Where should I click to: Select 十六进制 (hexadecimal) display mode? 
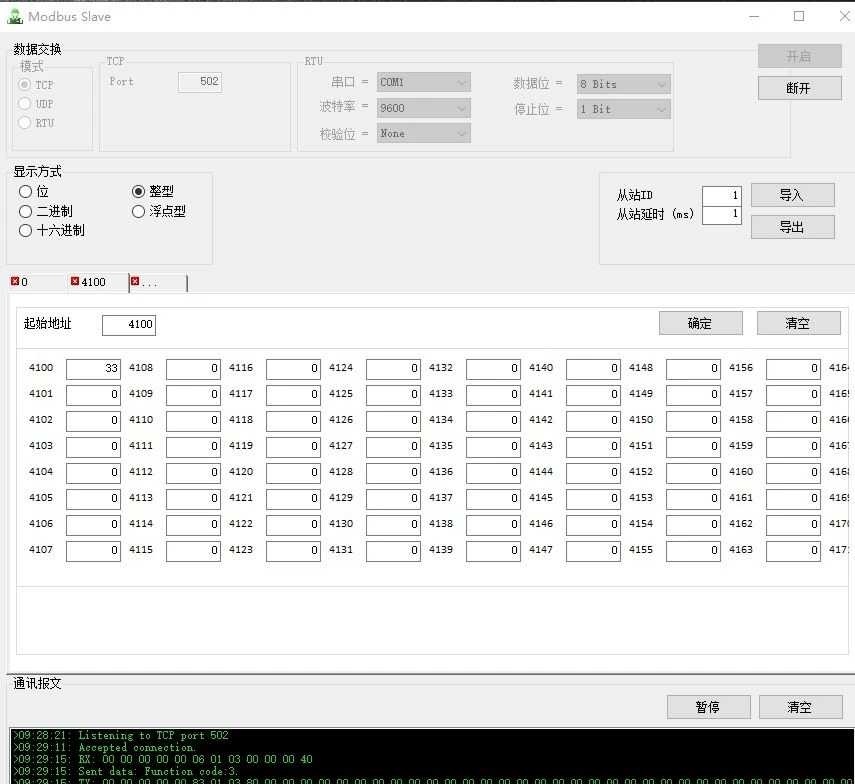(24, 230)
